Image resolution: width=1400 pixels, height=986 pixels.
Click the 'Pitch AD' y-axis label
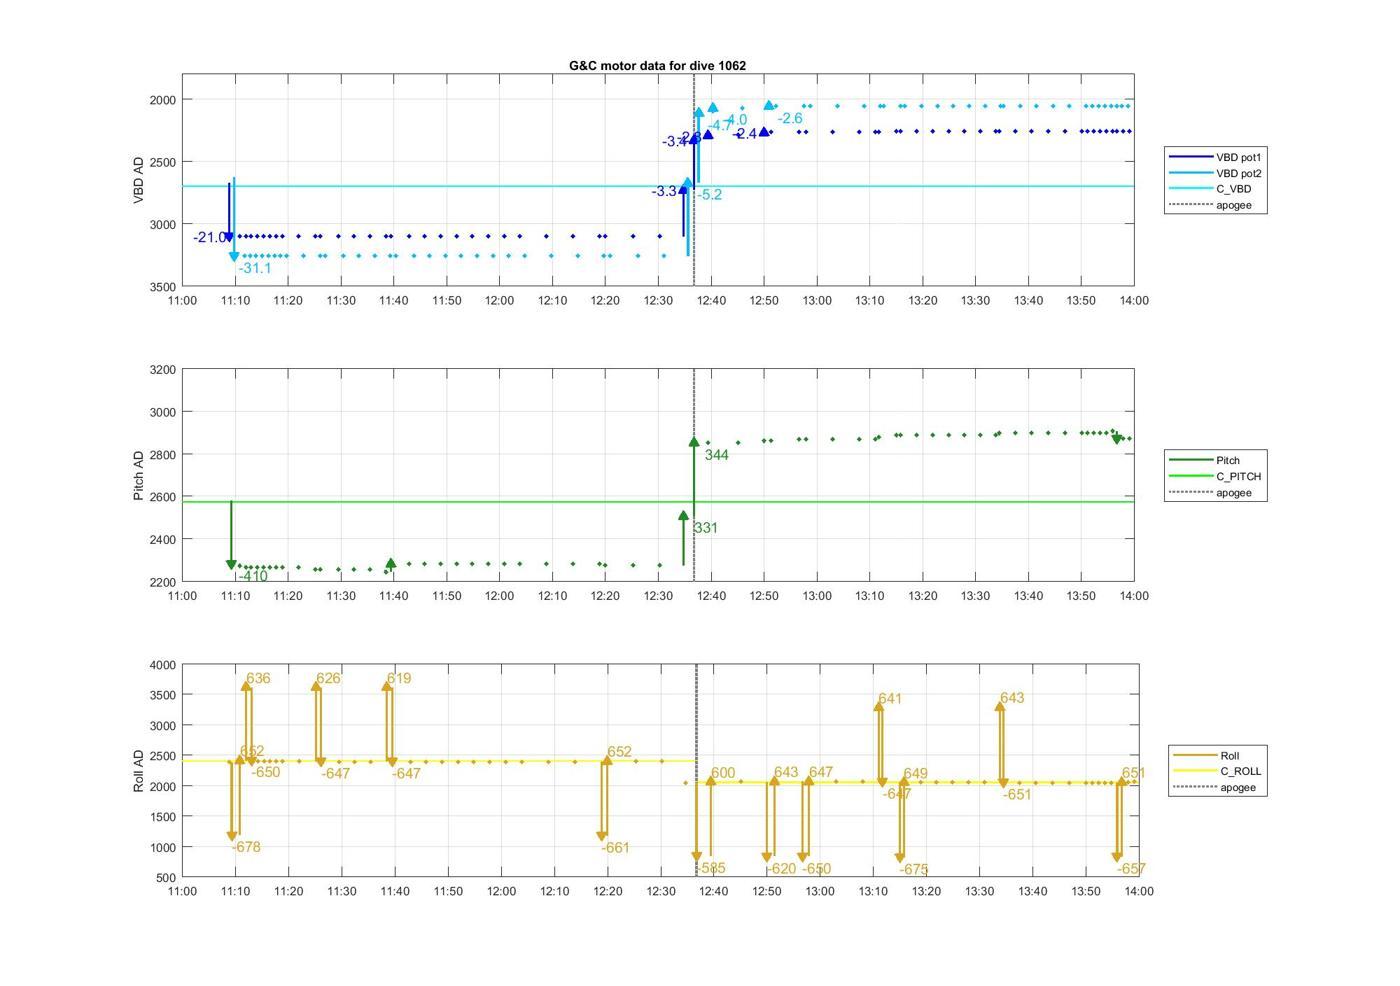(139, 475)
